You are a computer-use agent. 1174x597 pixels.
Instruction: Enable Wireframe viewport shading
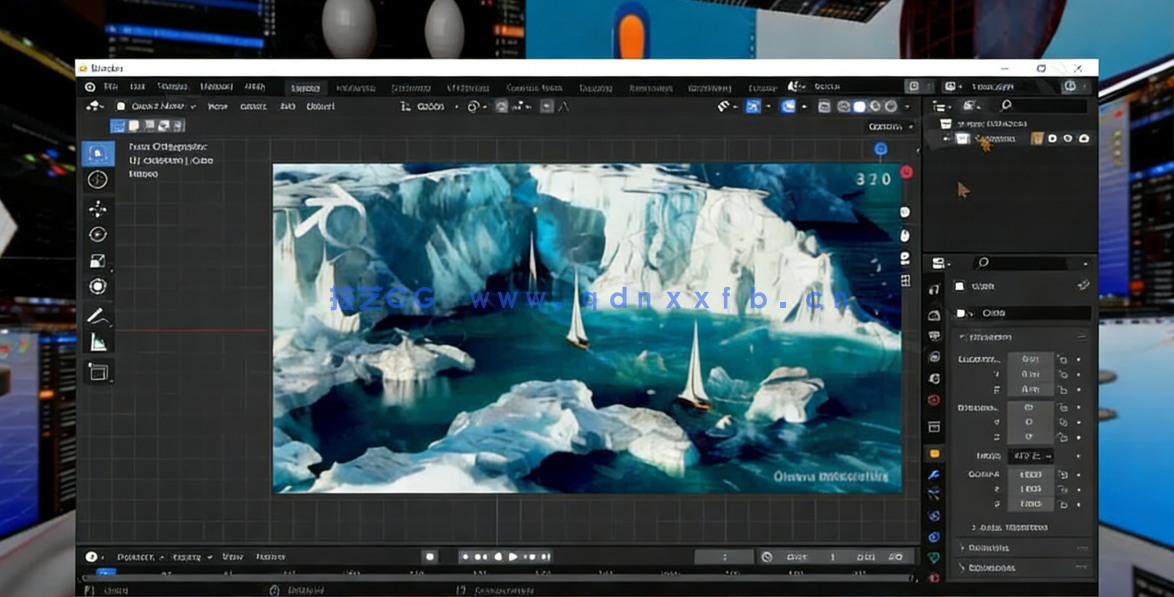pos(844,105)
